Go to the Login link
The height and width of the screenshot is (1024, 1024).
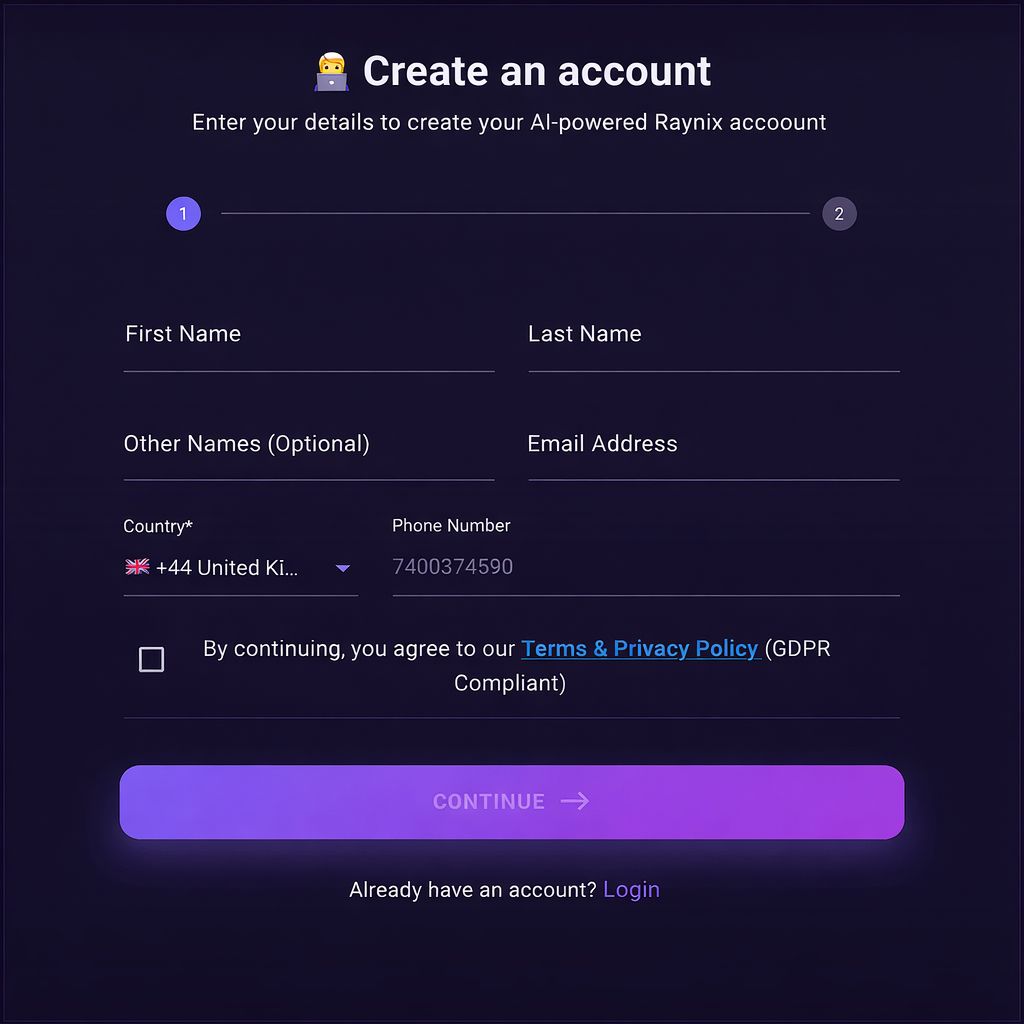(x=631, y=889)
